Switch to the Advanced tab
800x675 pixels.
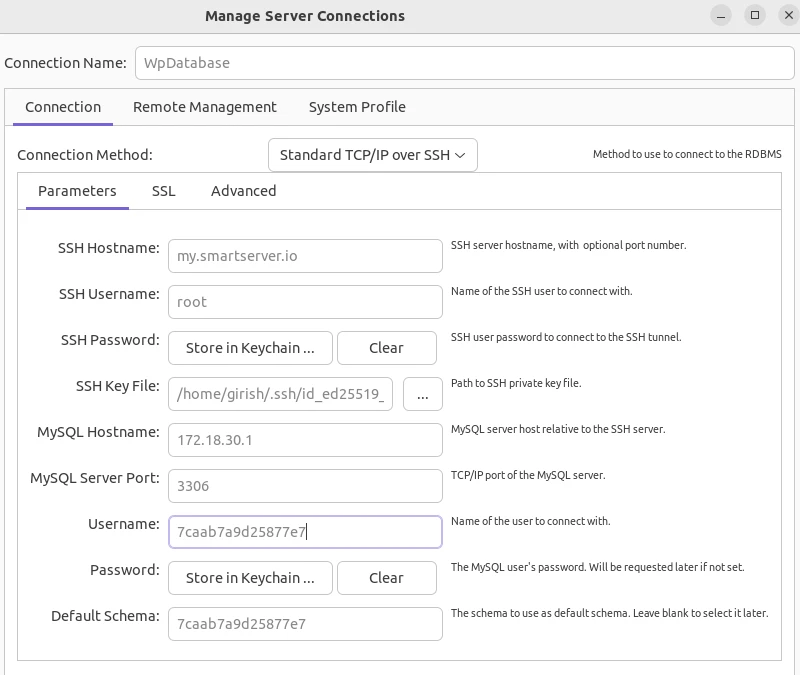pos(243,190)
